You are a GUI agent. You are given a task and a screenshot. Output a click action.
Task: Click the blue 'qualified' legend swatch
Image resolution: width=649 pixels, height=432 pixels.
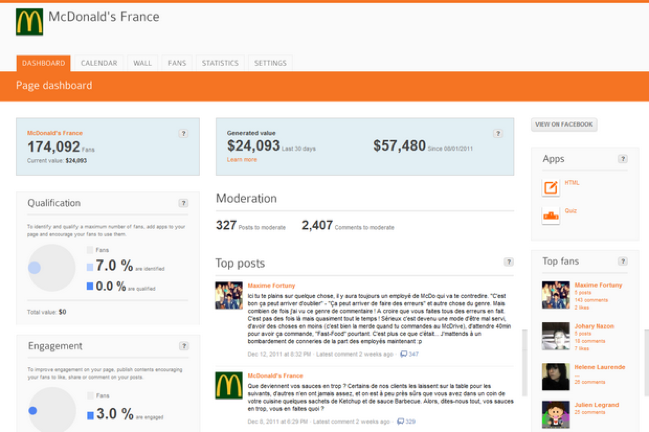[90, 286]
